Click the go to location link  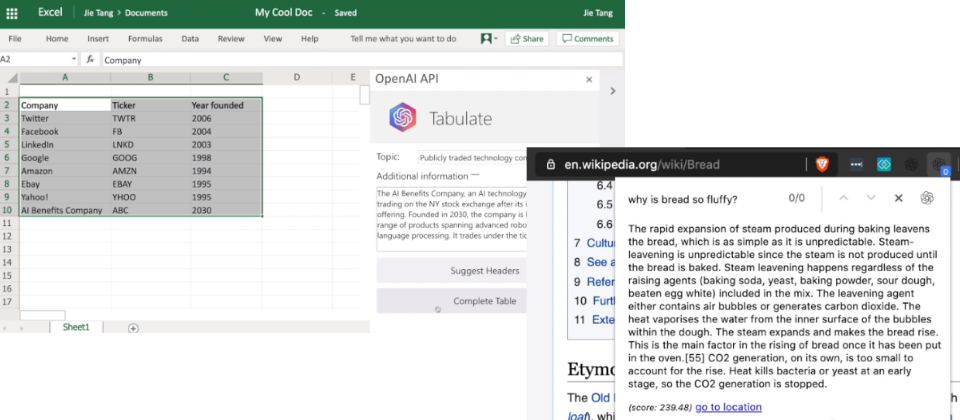[728, 407]
